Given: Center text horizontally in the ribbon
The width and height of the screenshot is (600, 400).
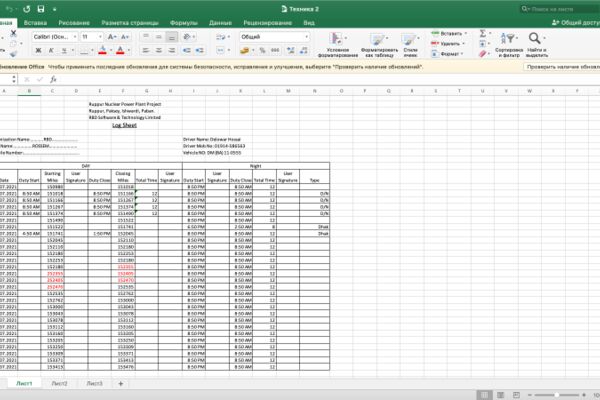Looking at the screenshot, I should 159,50.
